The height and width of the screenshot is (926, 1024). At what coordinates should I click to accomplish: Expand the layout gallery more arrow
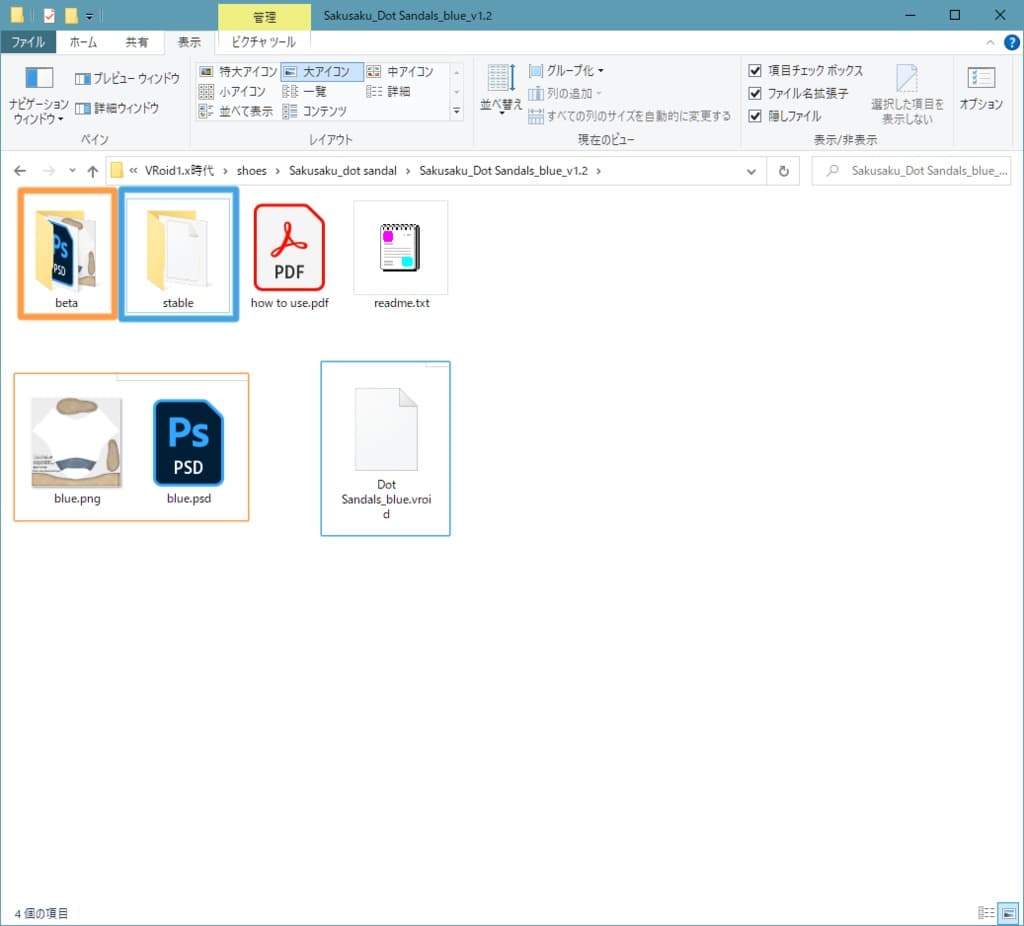[x=457, y=111]
